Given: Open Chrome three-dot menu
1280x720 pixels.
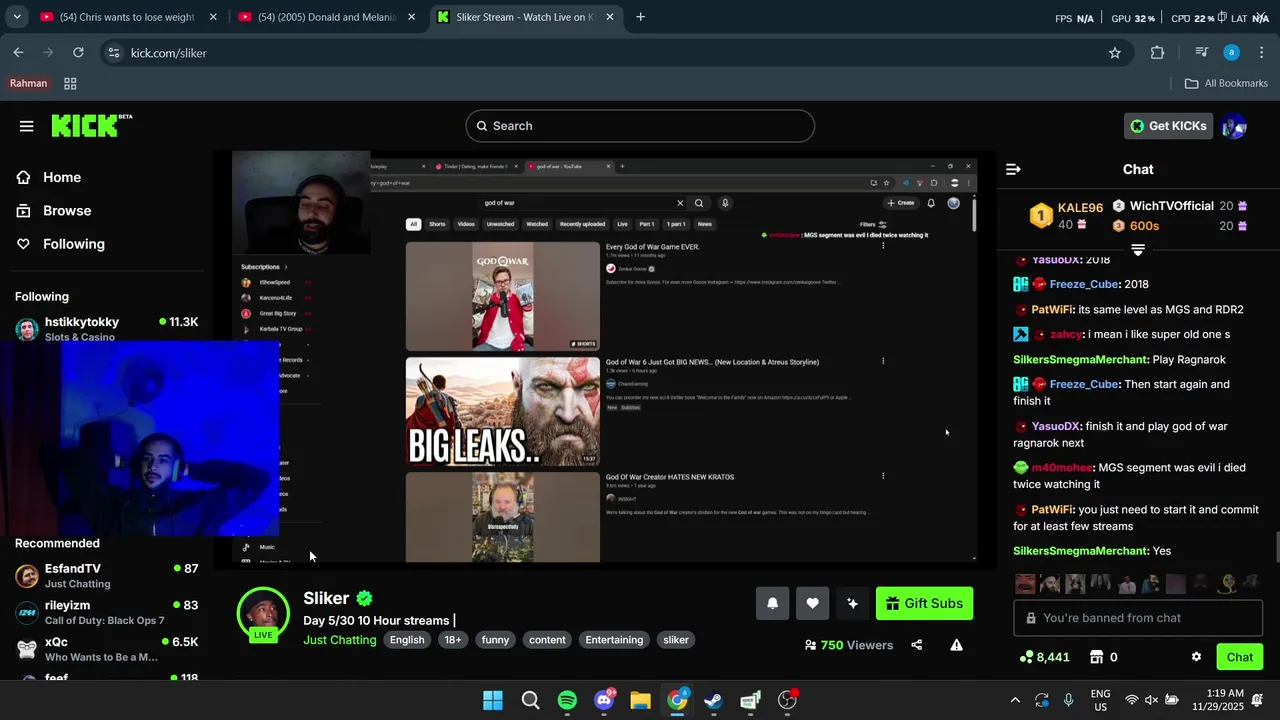Looking at the screenshot, I should [1262, 53].
